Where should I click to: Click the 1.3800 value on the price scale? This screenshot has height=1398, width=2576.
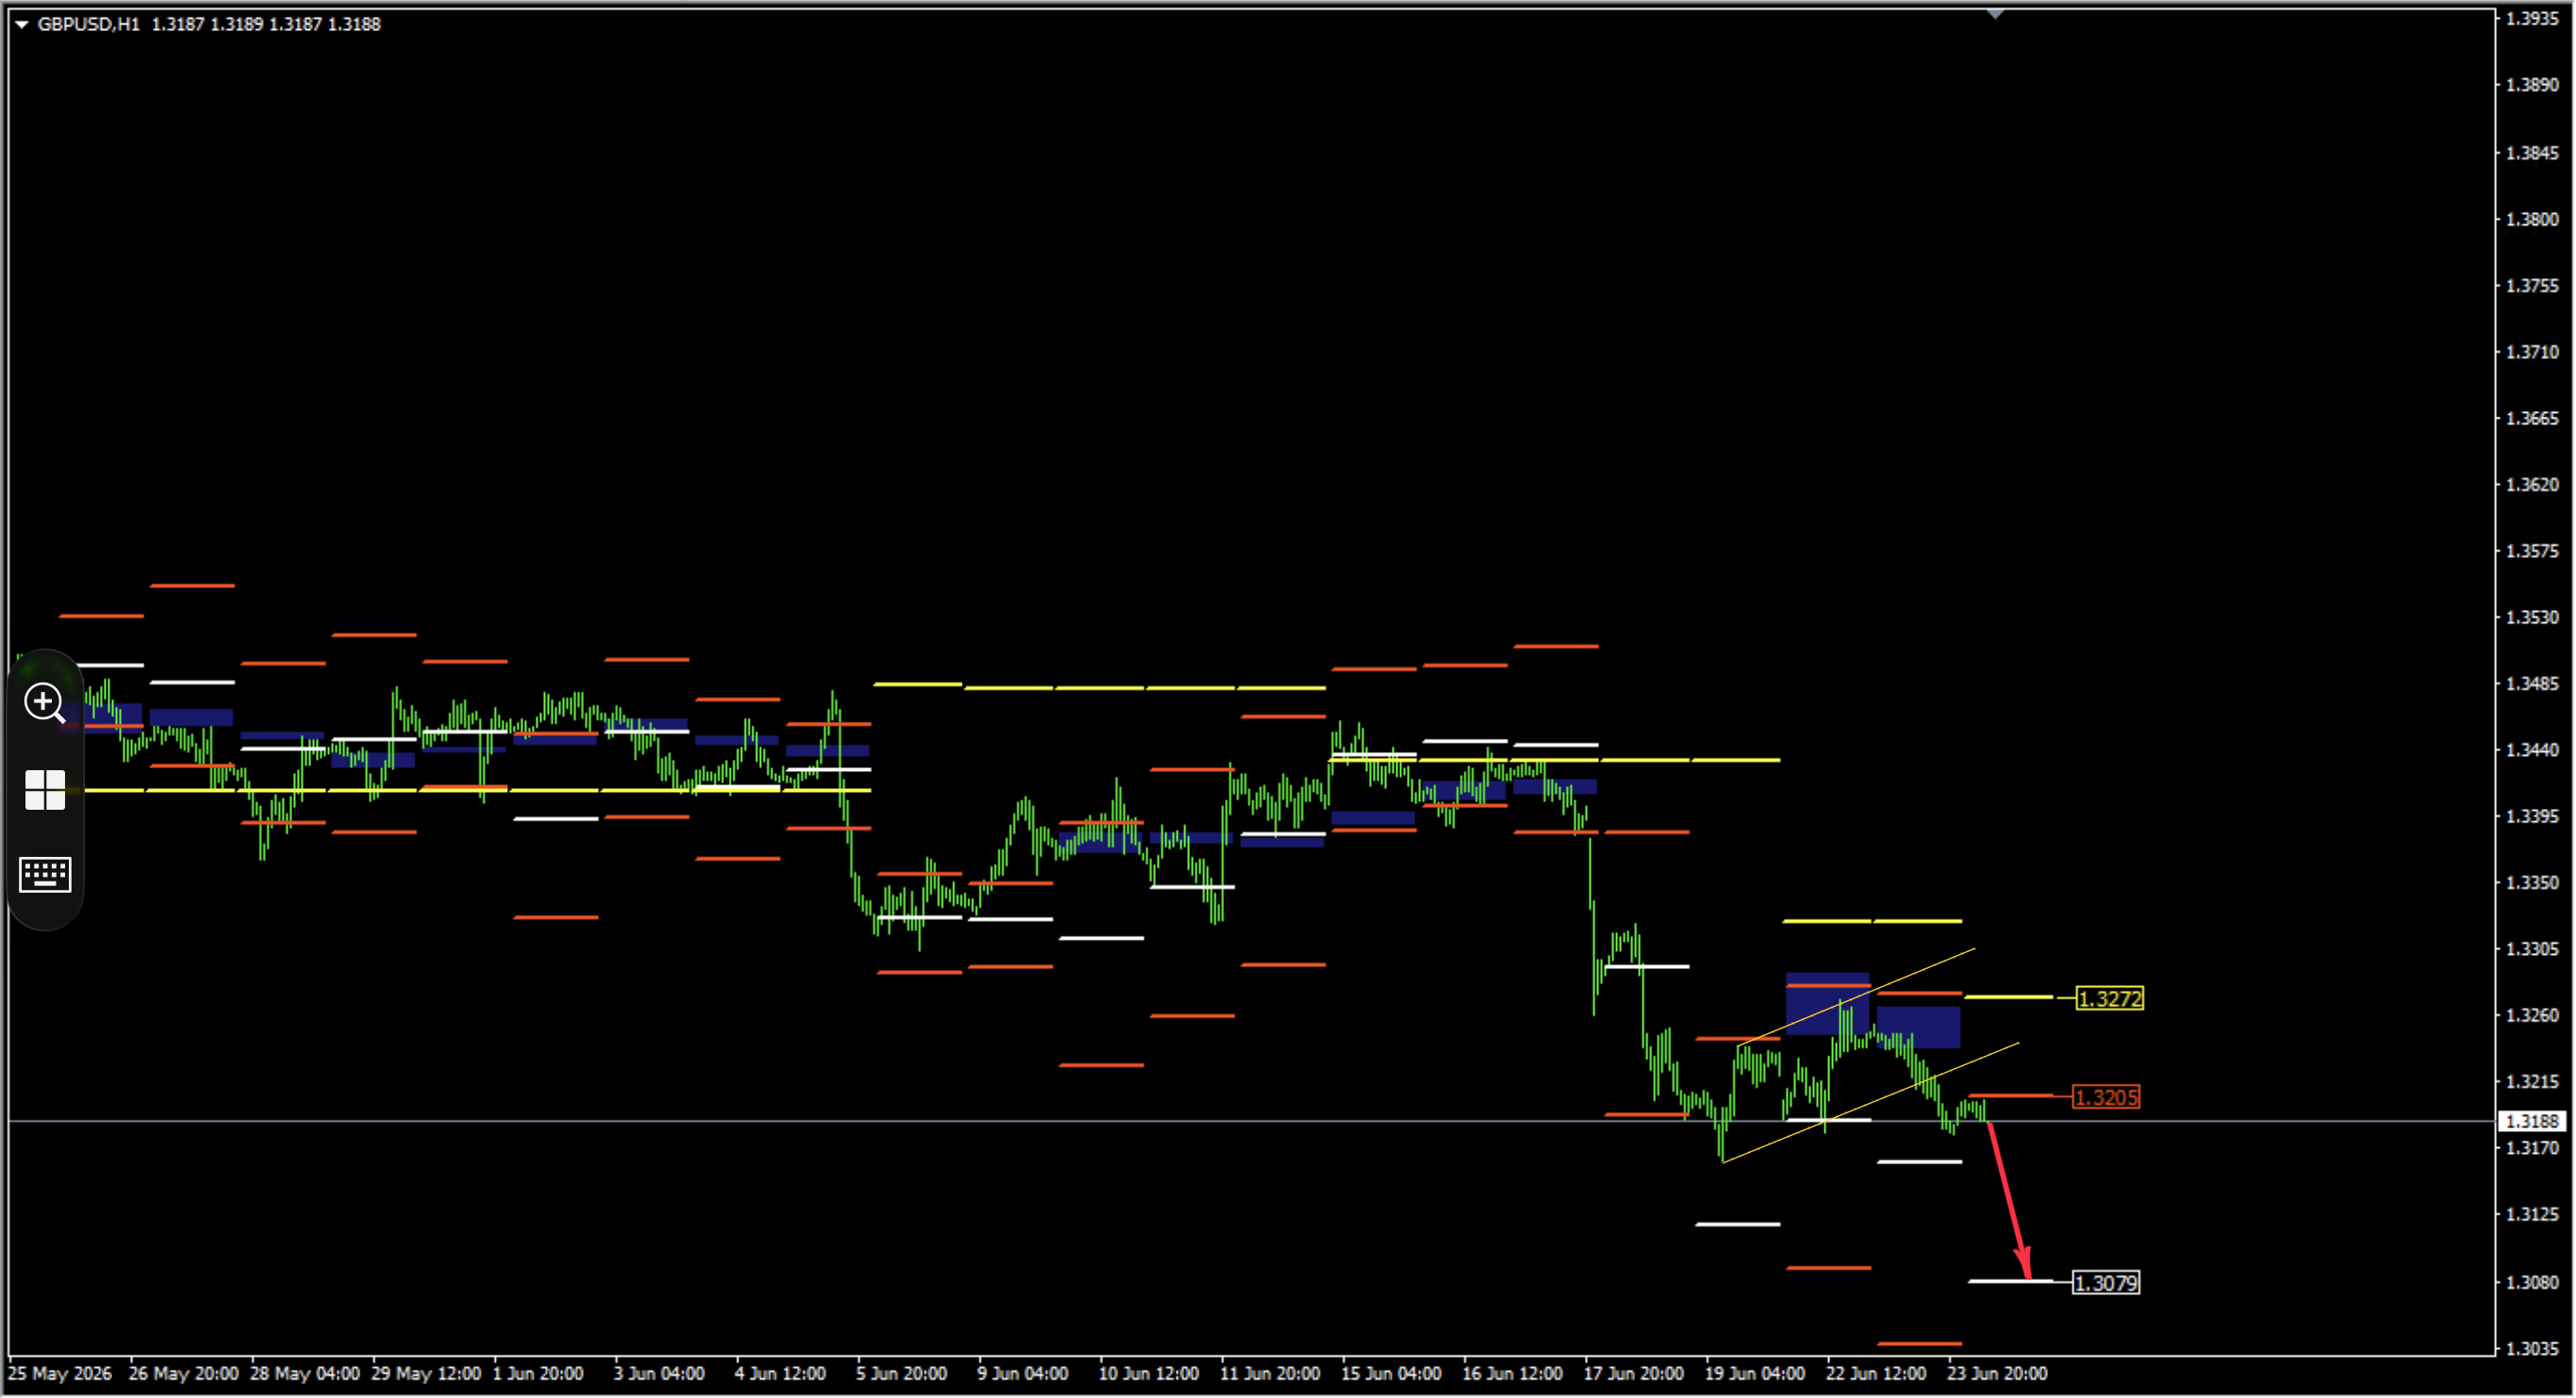click(2532, 219)
